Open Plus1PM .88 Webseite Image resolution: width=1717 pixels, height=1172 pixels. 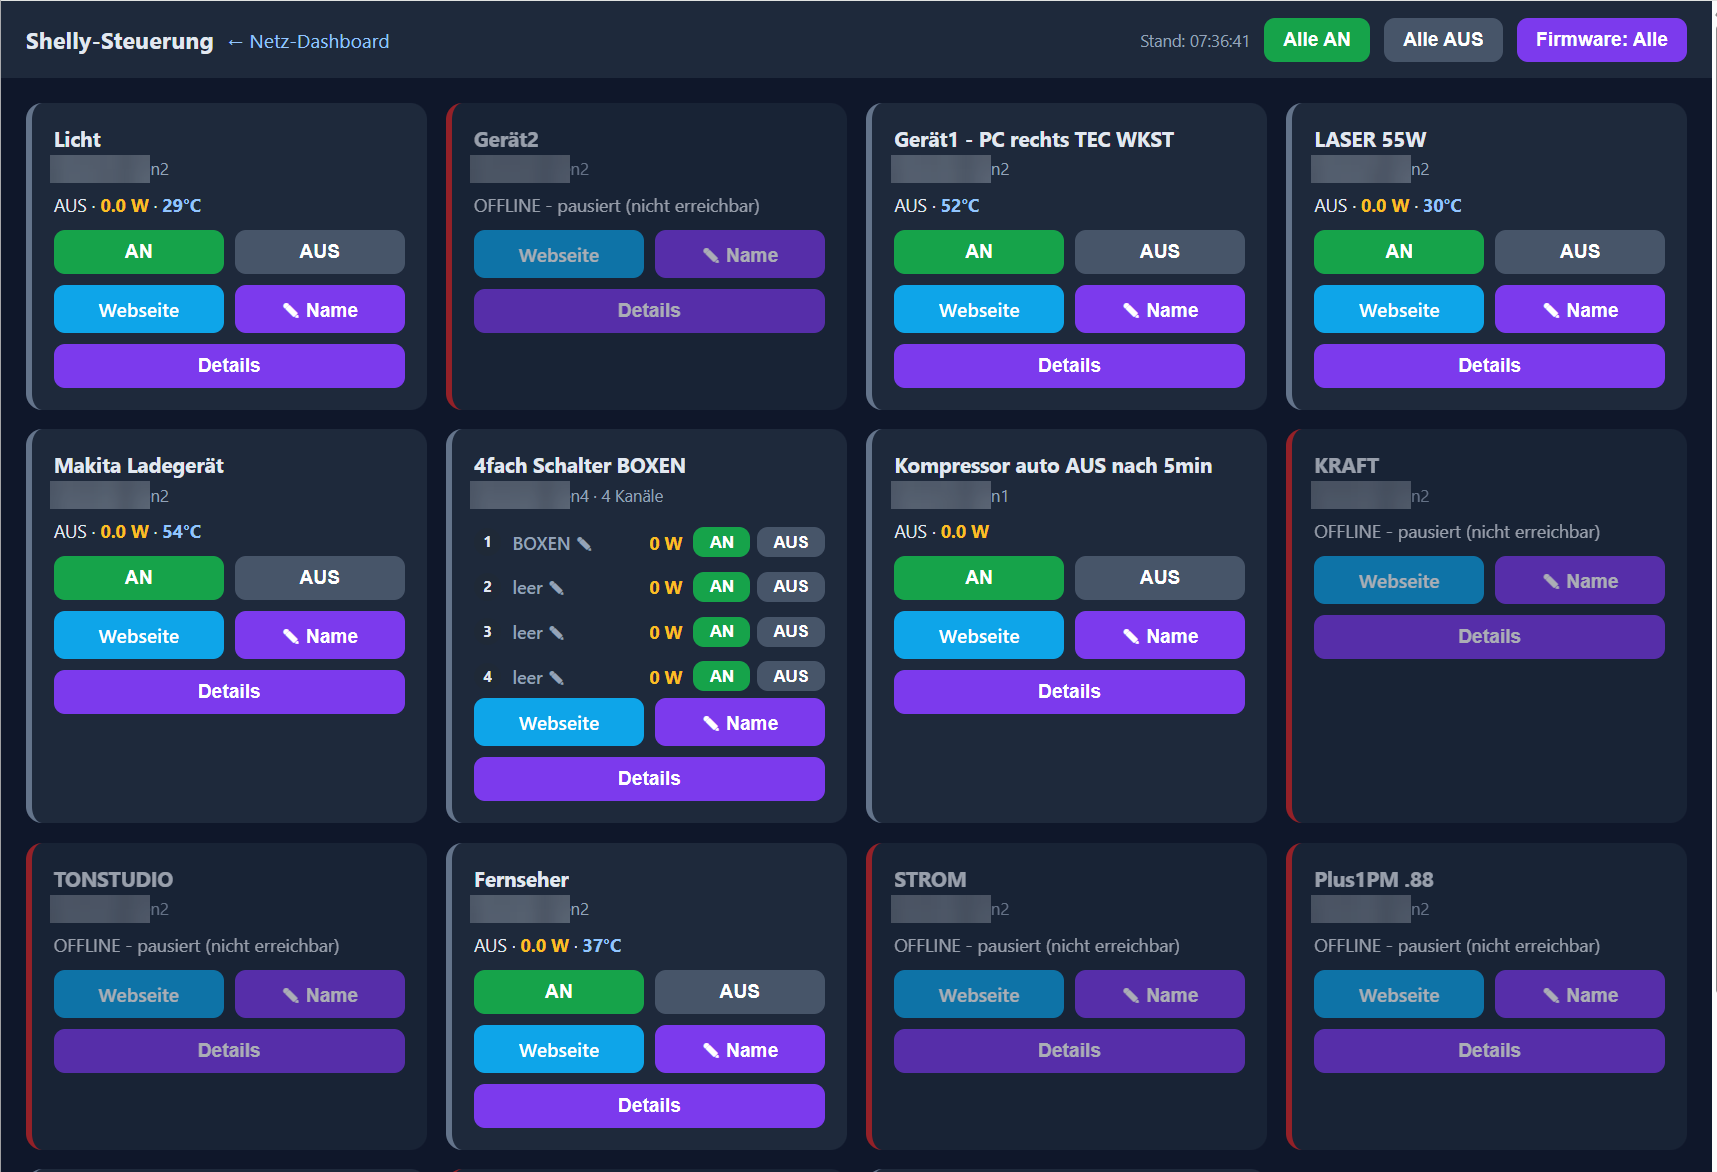pos(1399,995)
